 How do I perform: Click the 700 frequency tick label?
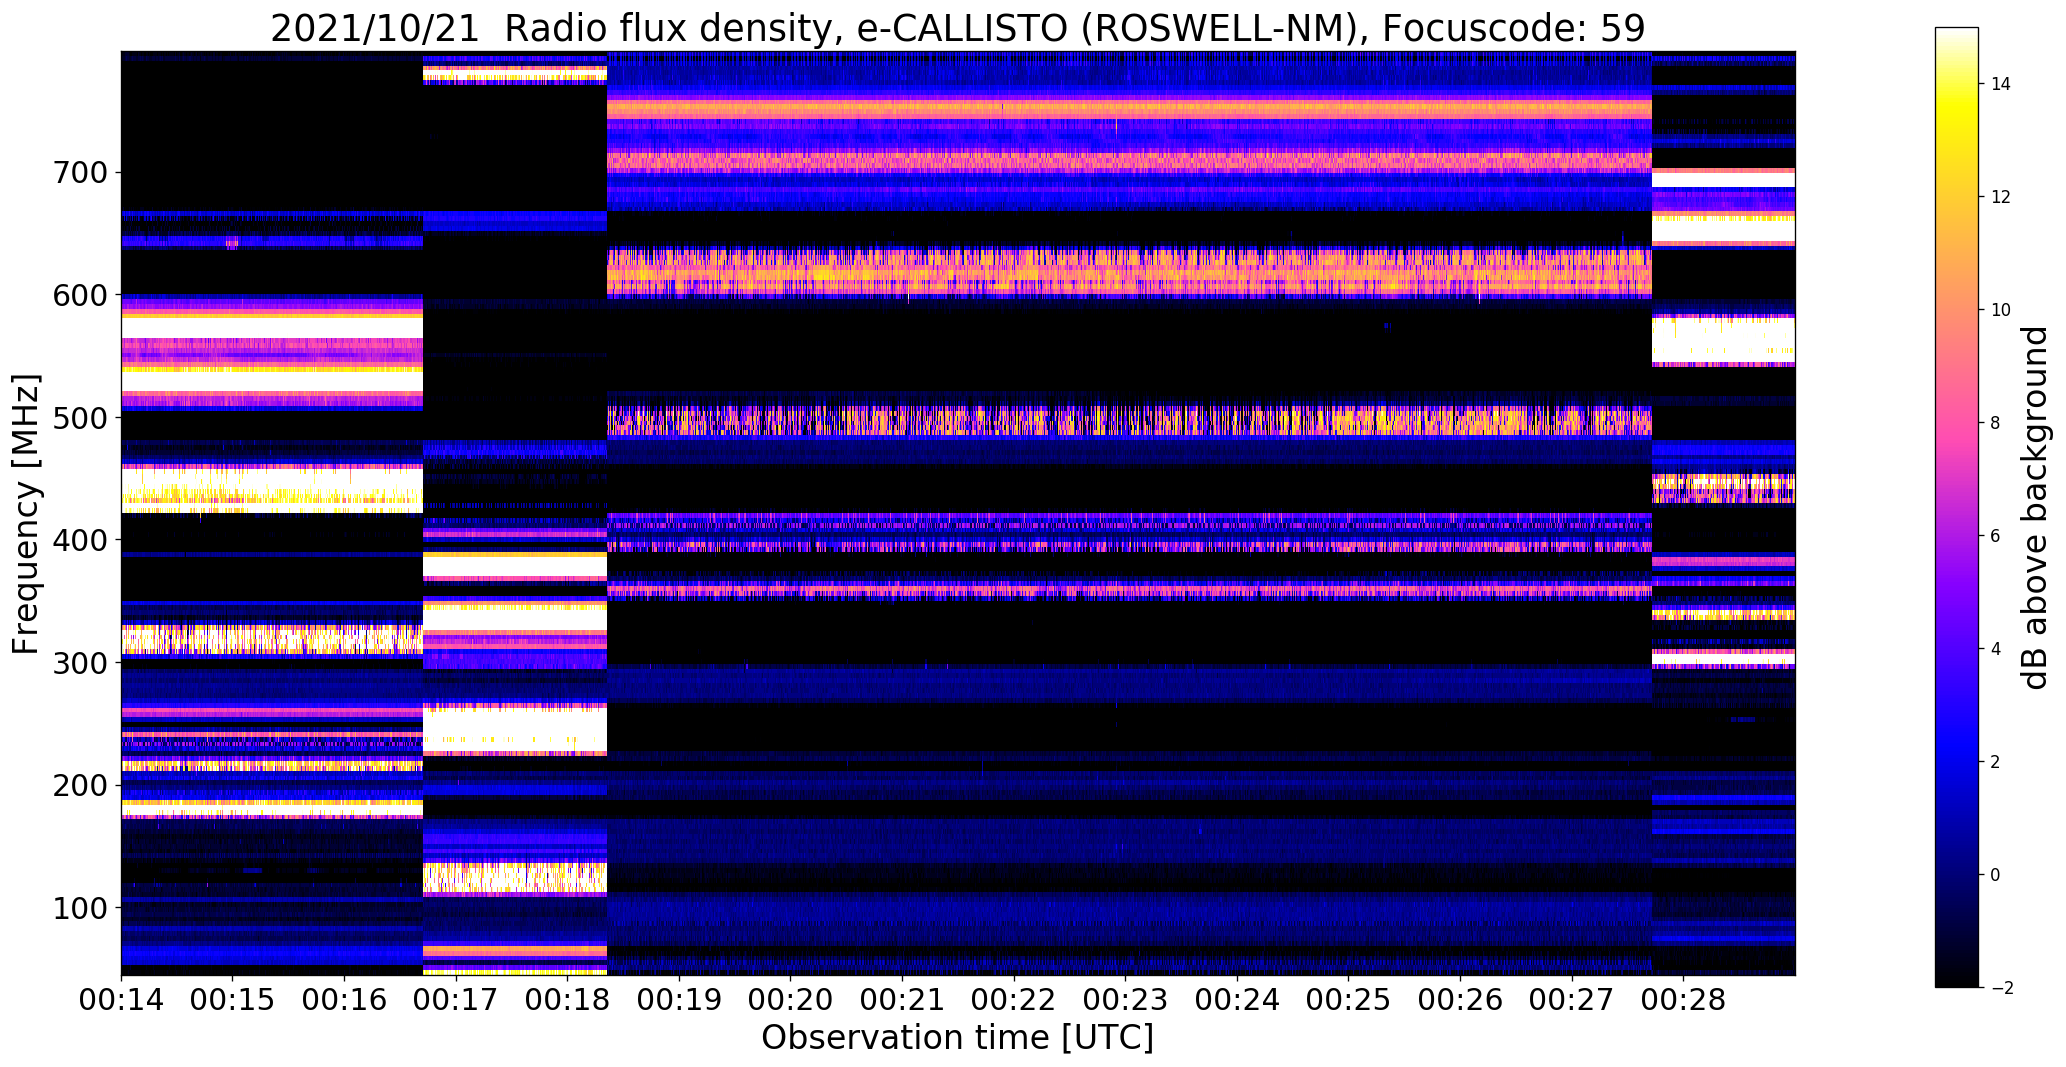coord(78,173)
